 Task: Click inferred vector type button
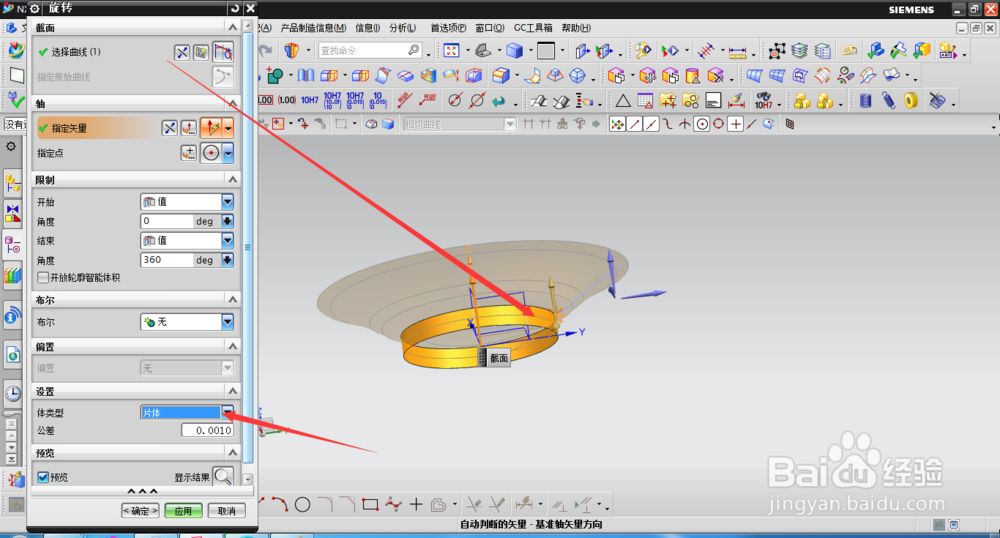point(211,128)
